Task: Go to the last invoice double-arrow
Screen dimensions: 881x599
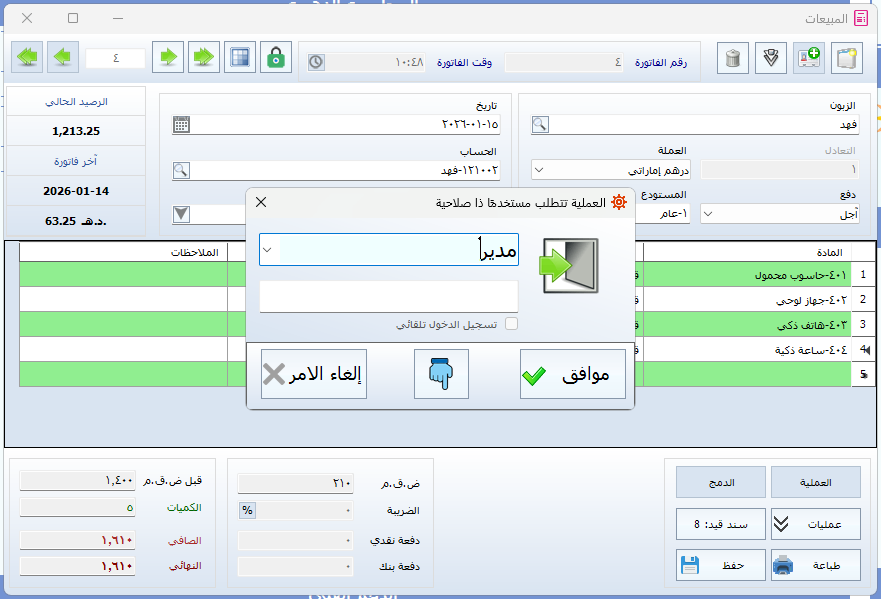Action: (x=28, y=58)
